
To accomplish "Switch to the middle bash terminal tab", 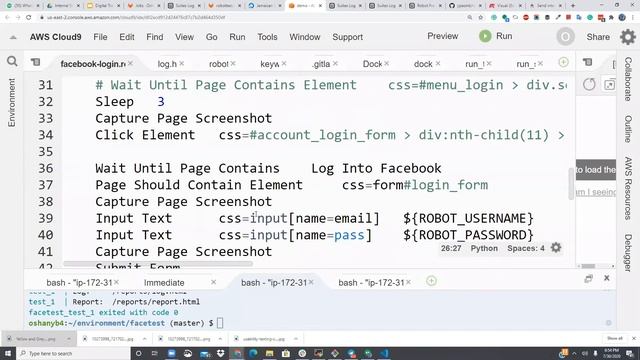I will (274, 282).
